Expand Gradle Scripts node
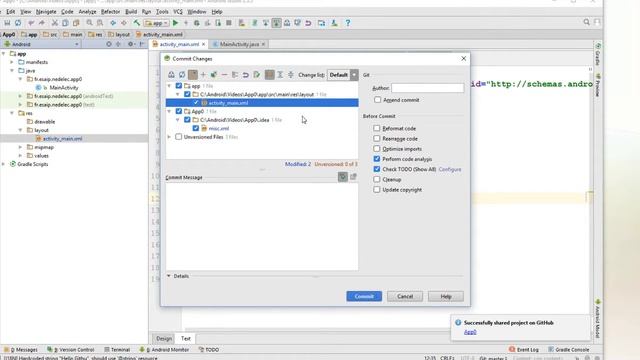The image size is (640, 360). pyautogui.click(x=4, y=164)
